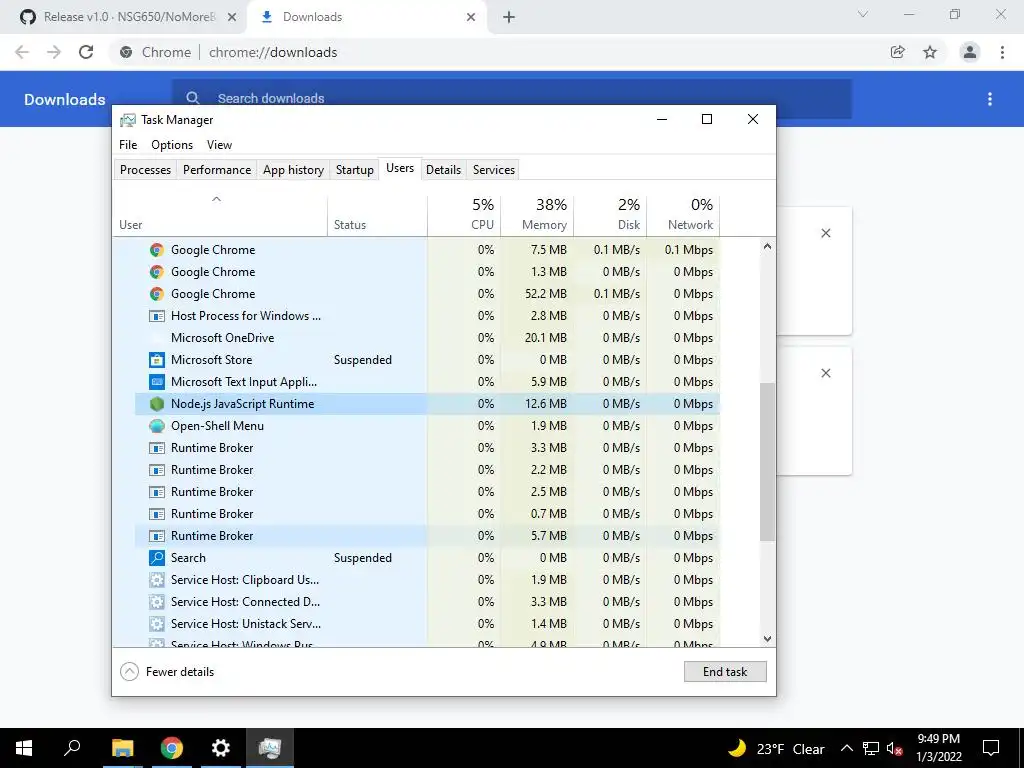Image resolution: width=1024 pixels, height=768 pixels.
Task: Sort by the Status column header
Action: pyautogui.click(x=377, y=216)
